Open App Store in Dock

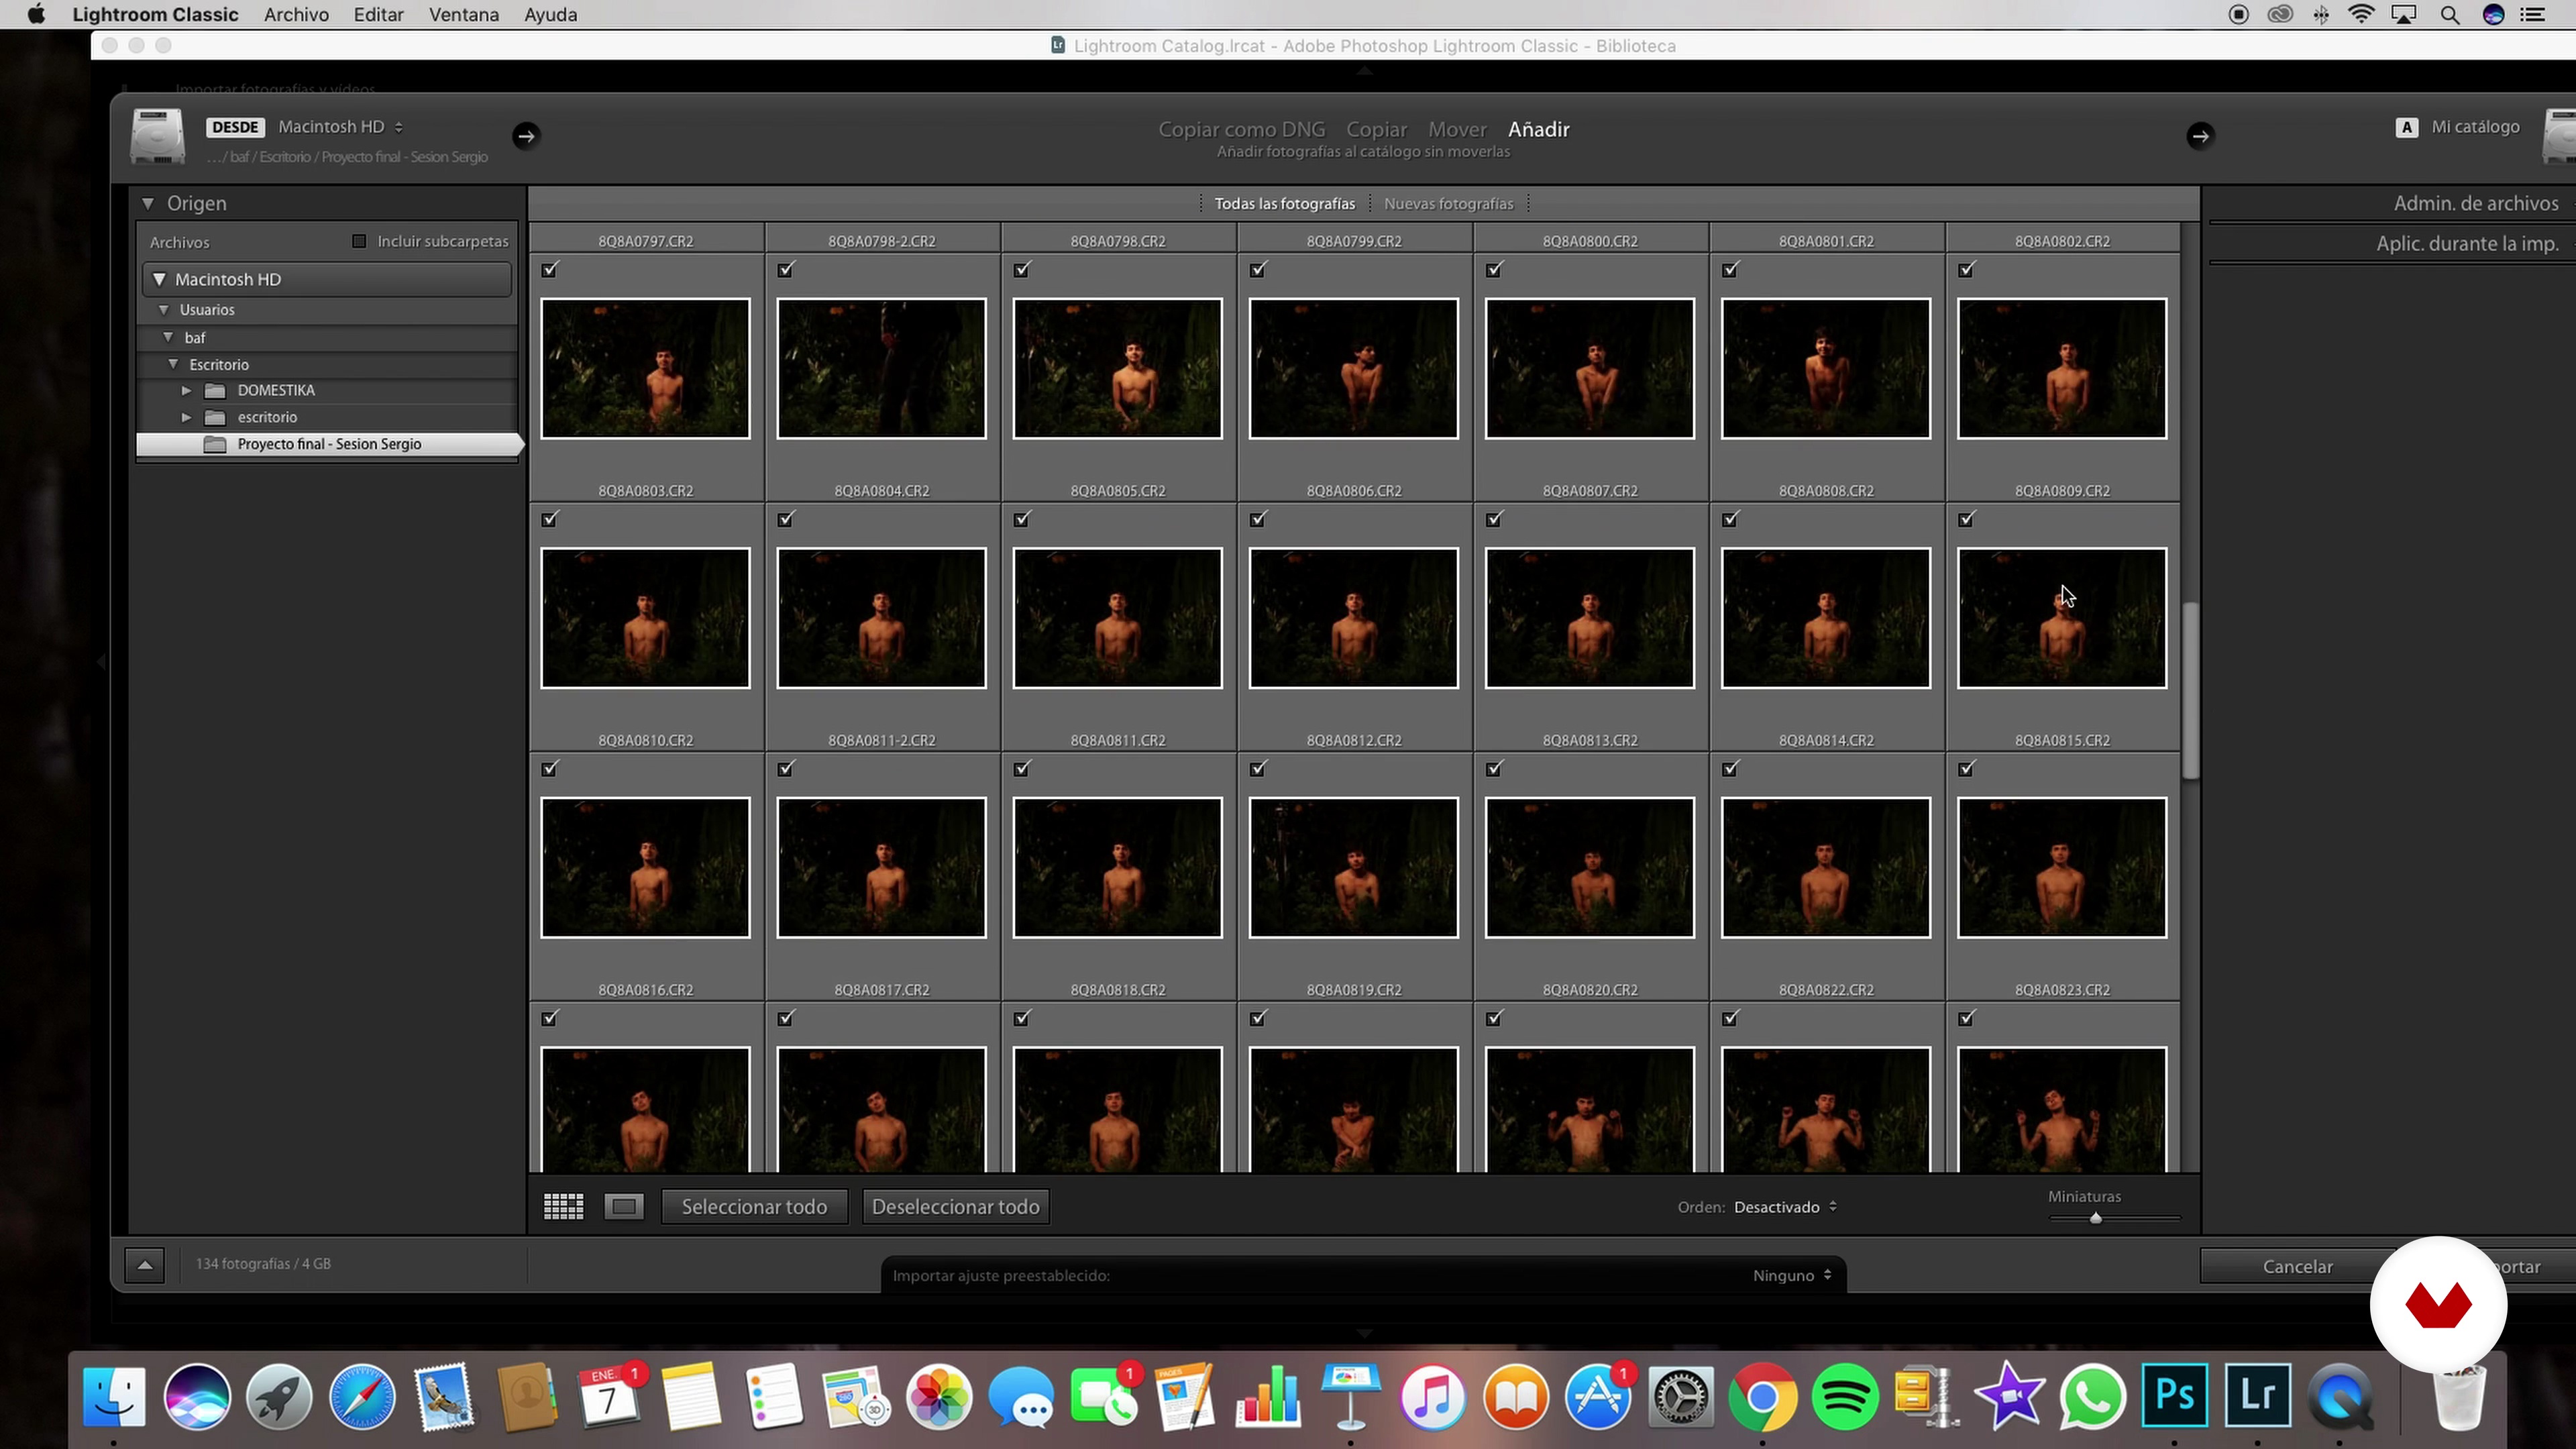(x=1598, y=1397)
